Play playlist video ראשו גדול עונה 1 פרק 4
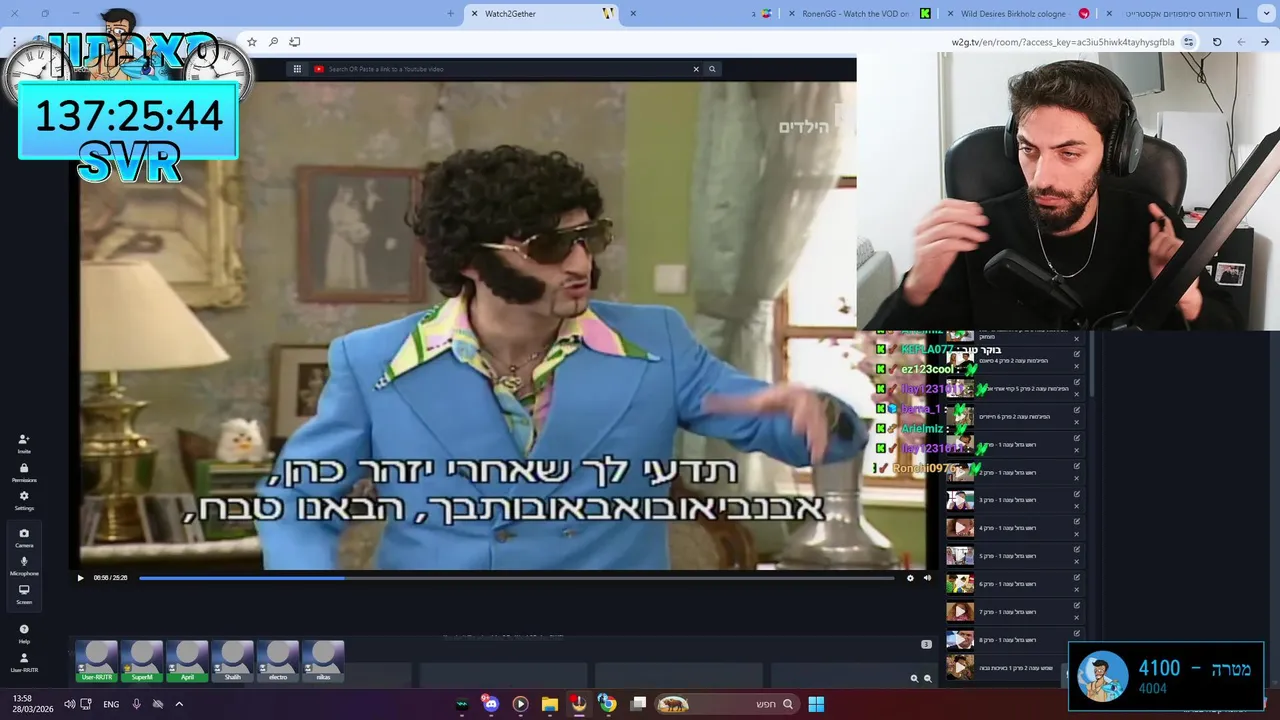Image resolution: width=1280 pixels, height=720 pixels. (960, 528)
